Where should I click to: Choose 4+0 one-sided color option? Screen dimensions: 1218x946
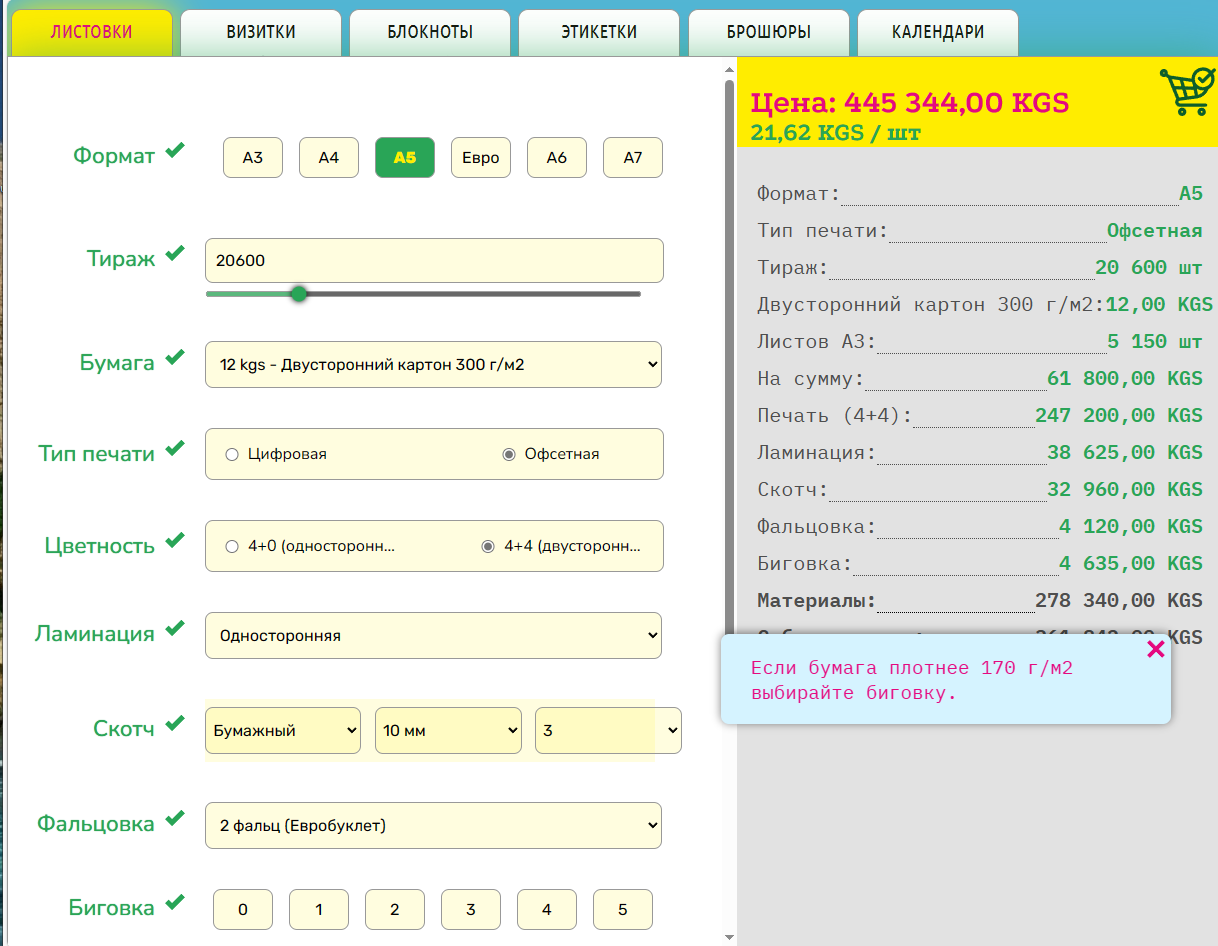[x=232, y=546]
